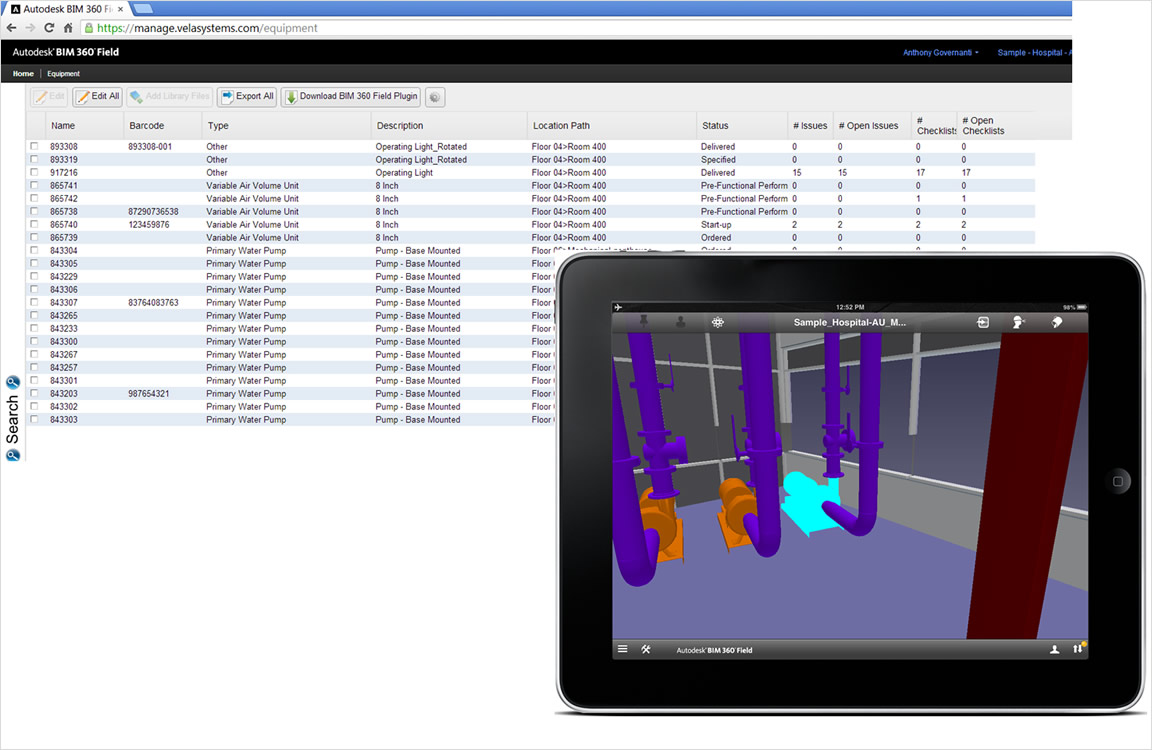Open the gear settings icon in the Equipment toolbar
Viewport: 1152px width, 750px height.
[434, 96]
